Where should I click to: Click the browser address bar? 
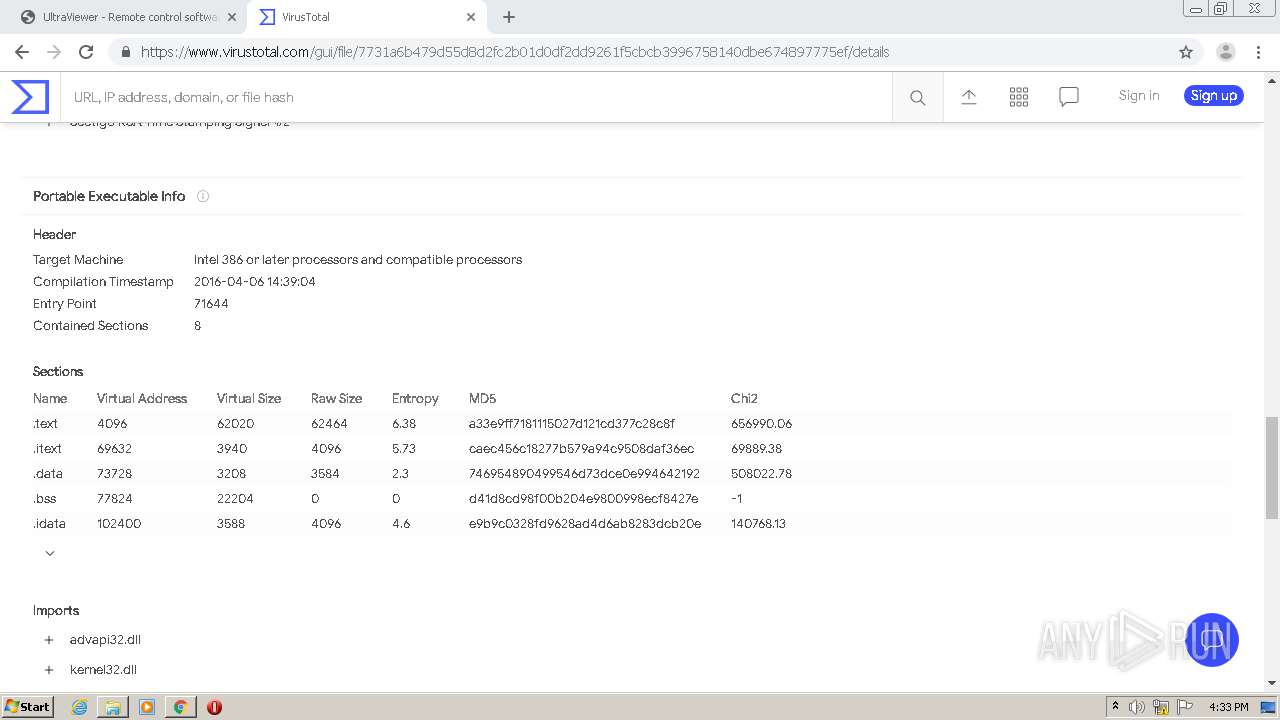640,52
